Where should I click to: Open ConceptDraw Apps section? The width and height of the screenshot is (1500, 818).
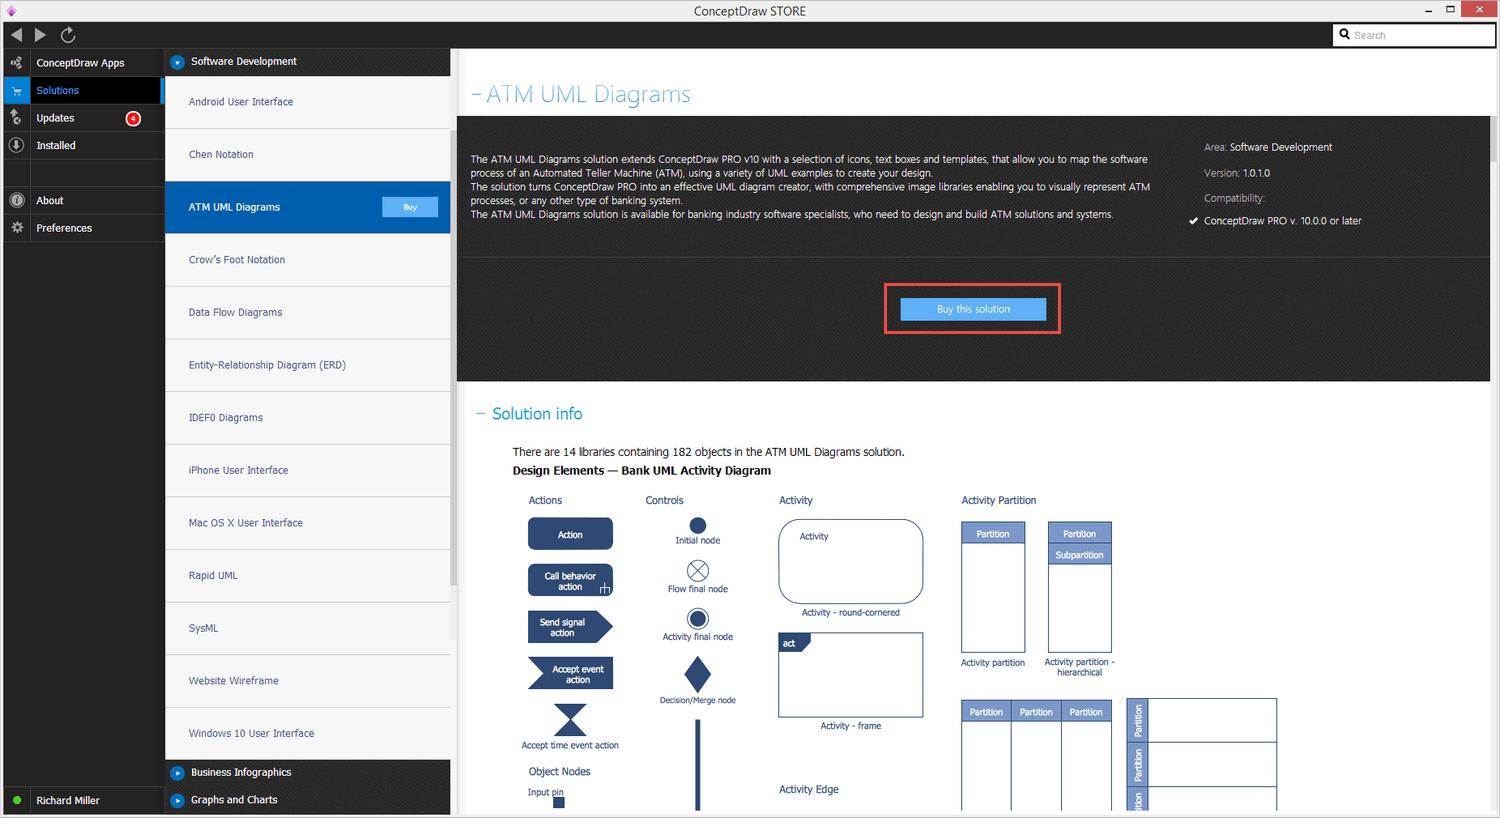coord(83,62)
